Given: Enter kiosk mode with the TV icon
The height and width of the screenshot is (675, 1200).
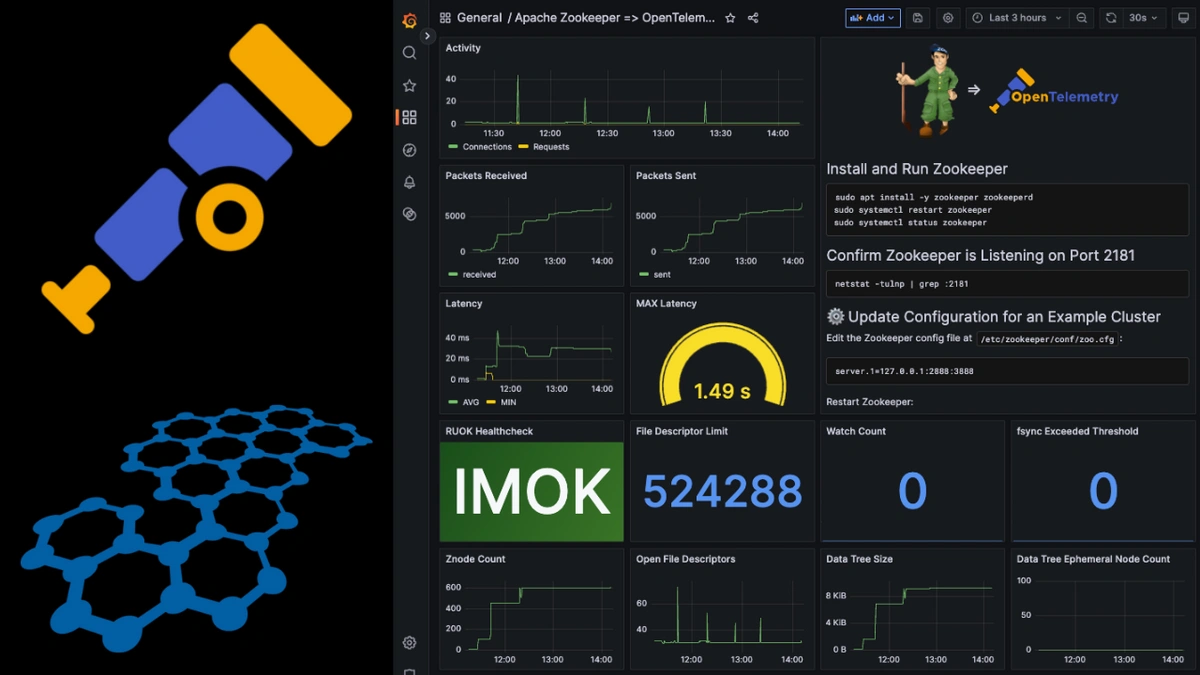Looking at the screenshot, I should coord(1186,17).
